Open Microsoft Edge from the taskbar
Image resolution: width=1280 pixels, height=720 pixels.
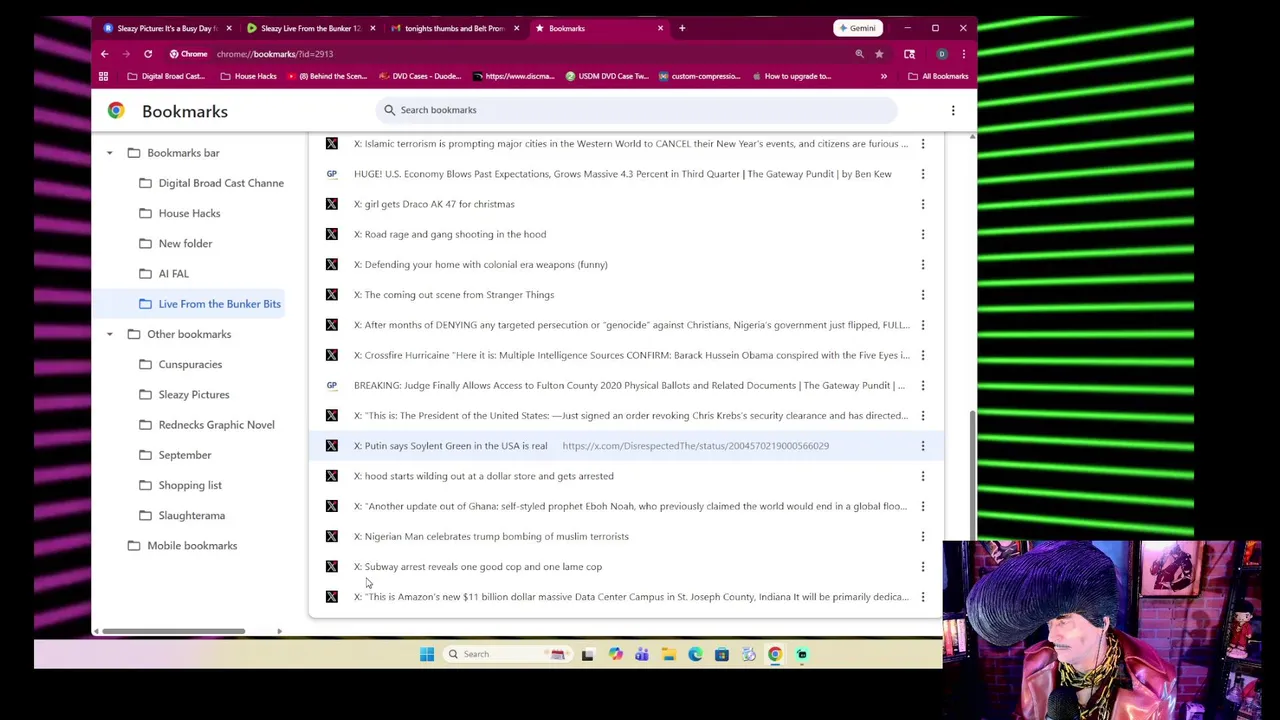coord(695,654)
